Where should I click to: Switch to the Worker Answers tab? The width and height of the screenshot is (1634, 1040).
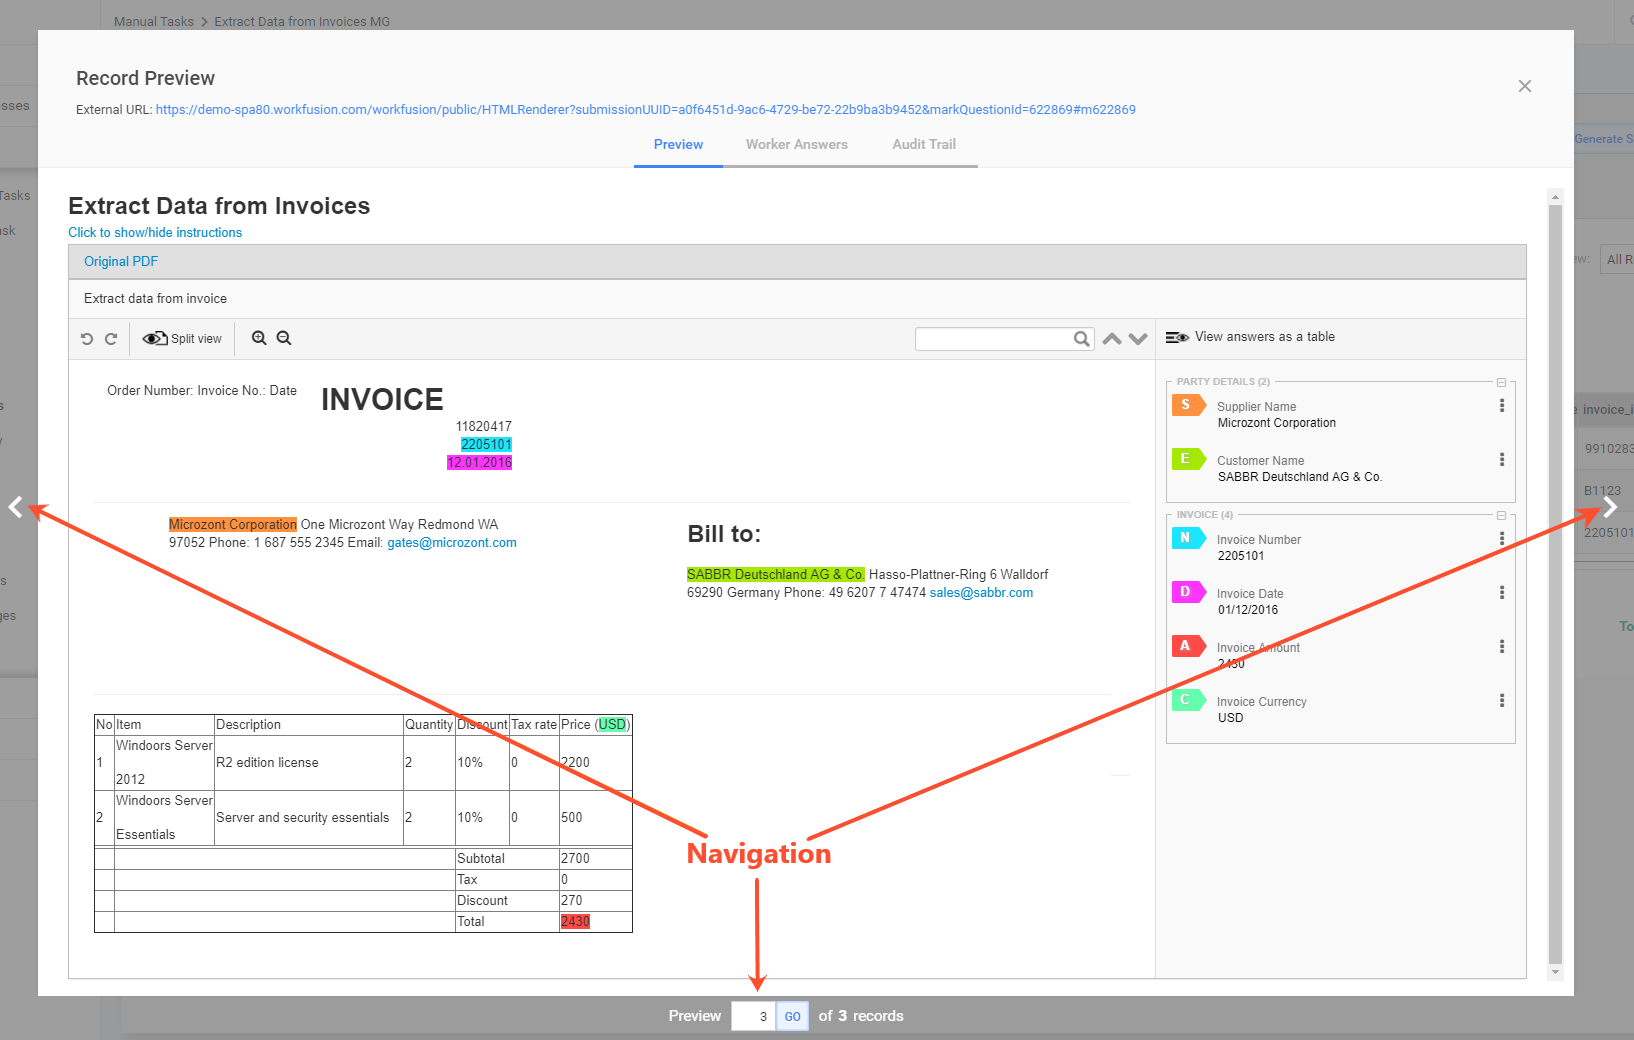point(797,145)
